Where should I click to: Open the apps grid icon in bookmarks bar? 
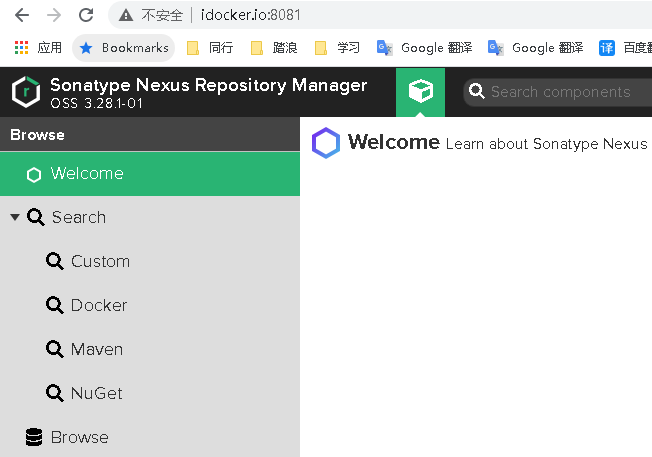21,48
